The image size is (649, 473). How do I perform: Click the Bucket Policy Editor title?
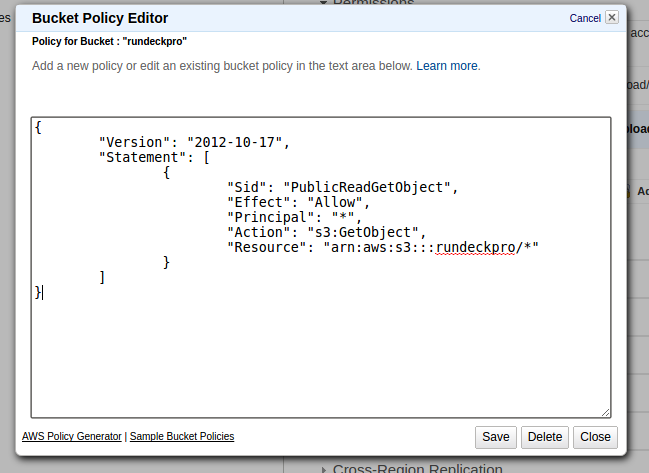click(100, 18)
